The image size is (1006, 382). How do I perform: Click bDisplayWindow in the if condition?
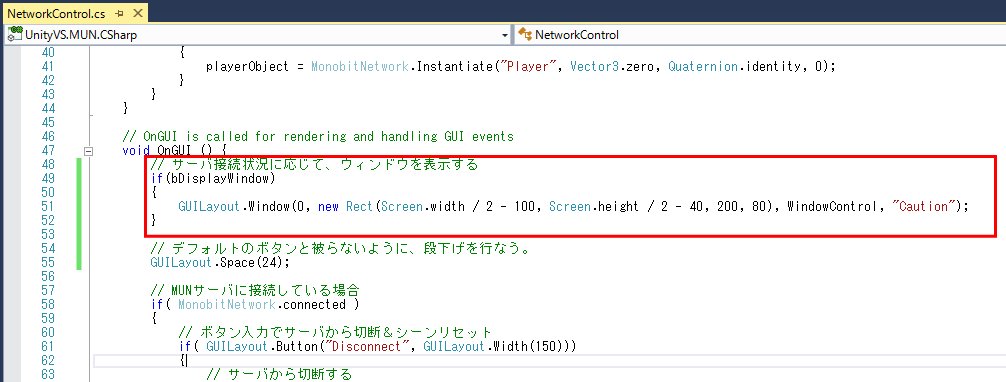[220, 178]
